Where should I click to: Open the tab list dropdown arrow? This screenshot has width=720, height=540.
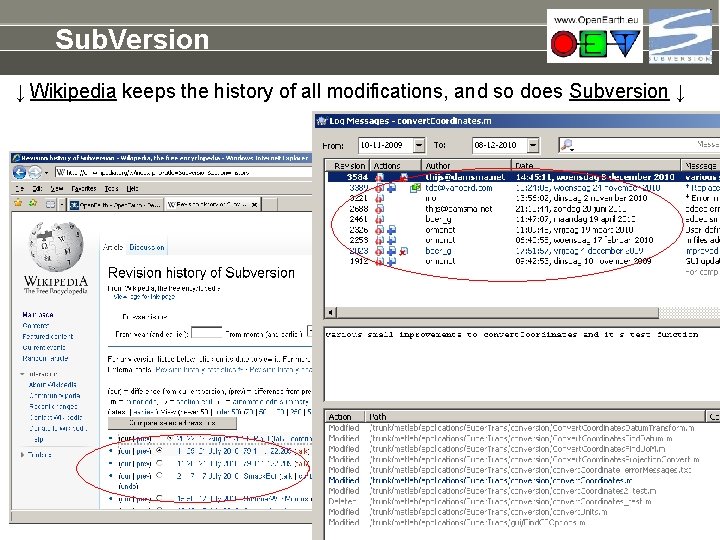pos(62,204)
